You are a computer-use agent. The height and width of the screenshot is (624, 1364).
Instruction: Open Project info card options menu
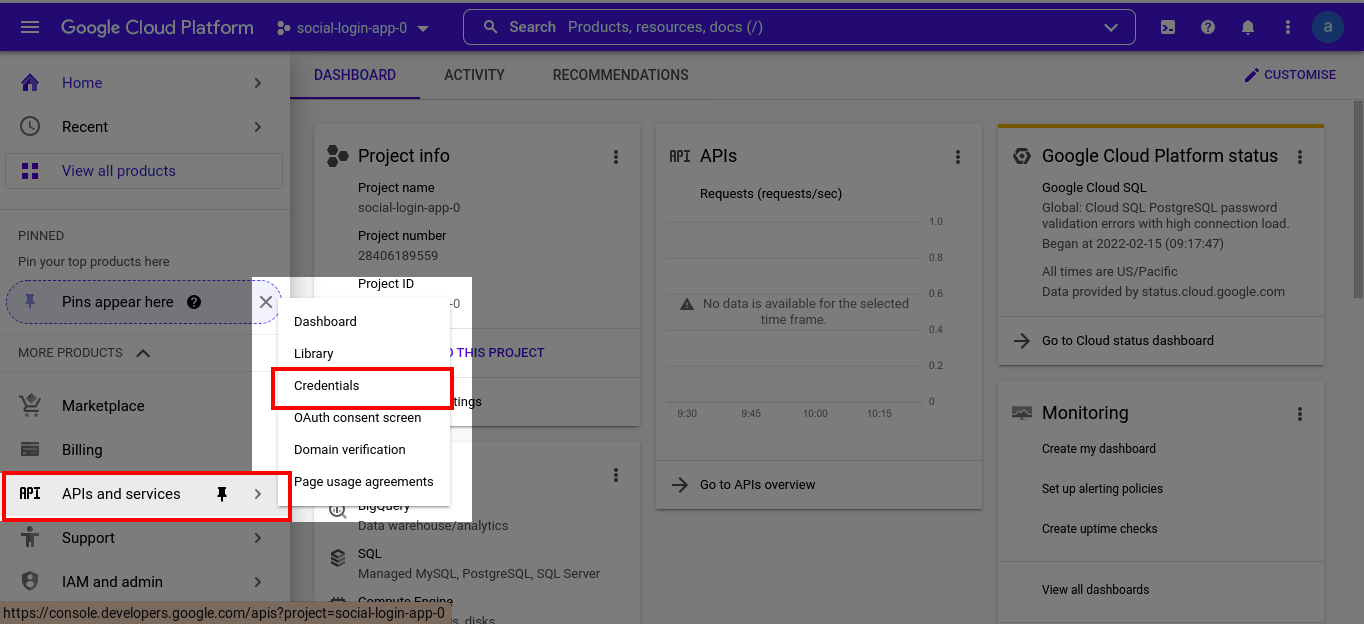tap(616, 157)
